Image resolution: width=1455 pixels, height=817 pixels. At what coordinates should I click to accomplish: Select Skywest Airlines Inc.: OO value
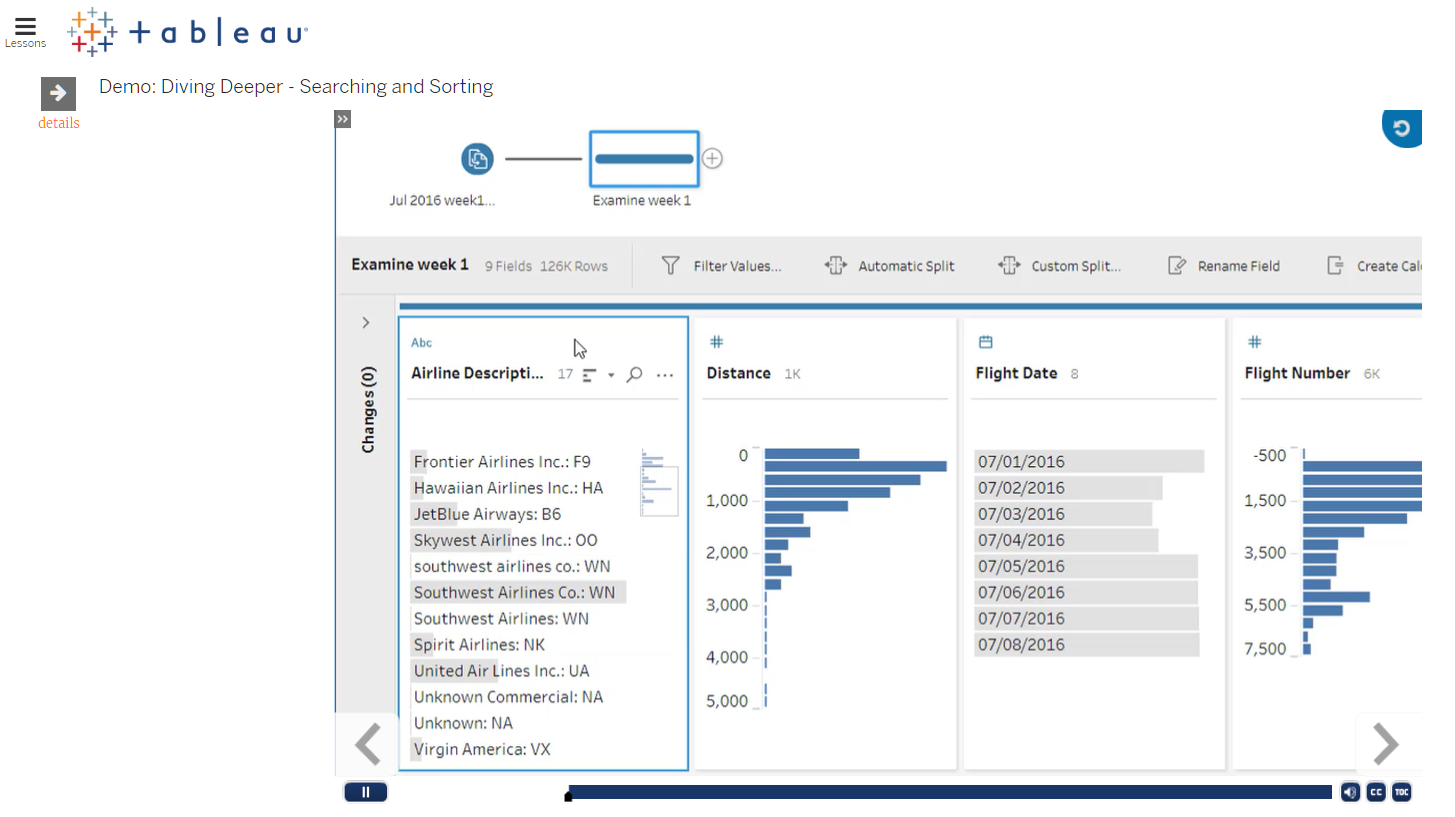pos(505,540)
